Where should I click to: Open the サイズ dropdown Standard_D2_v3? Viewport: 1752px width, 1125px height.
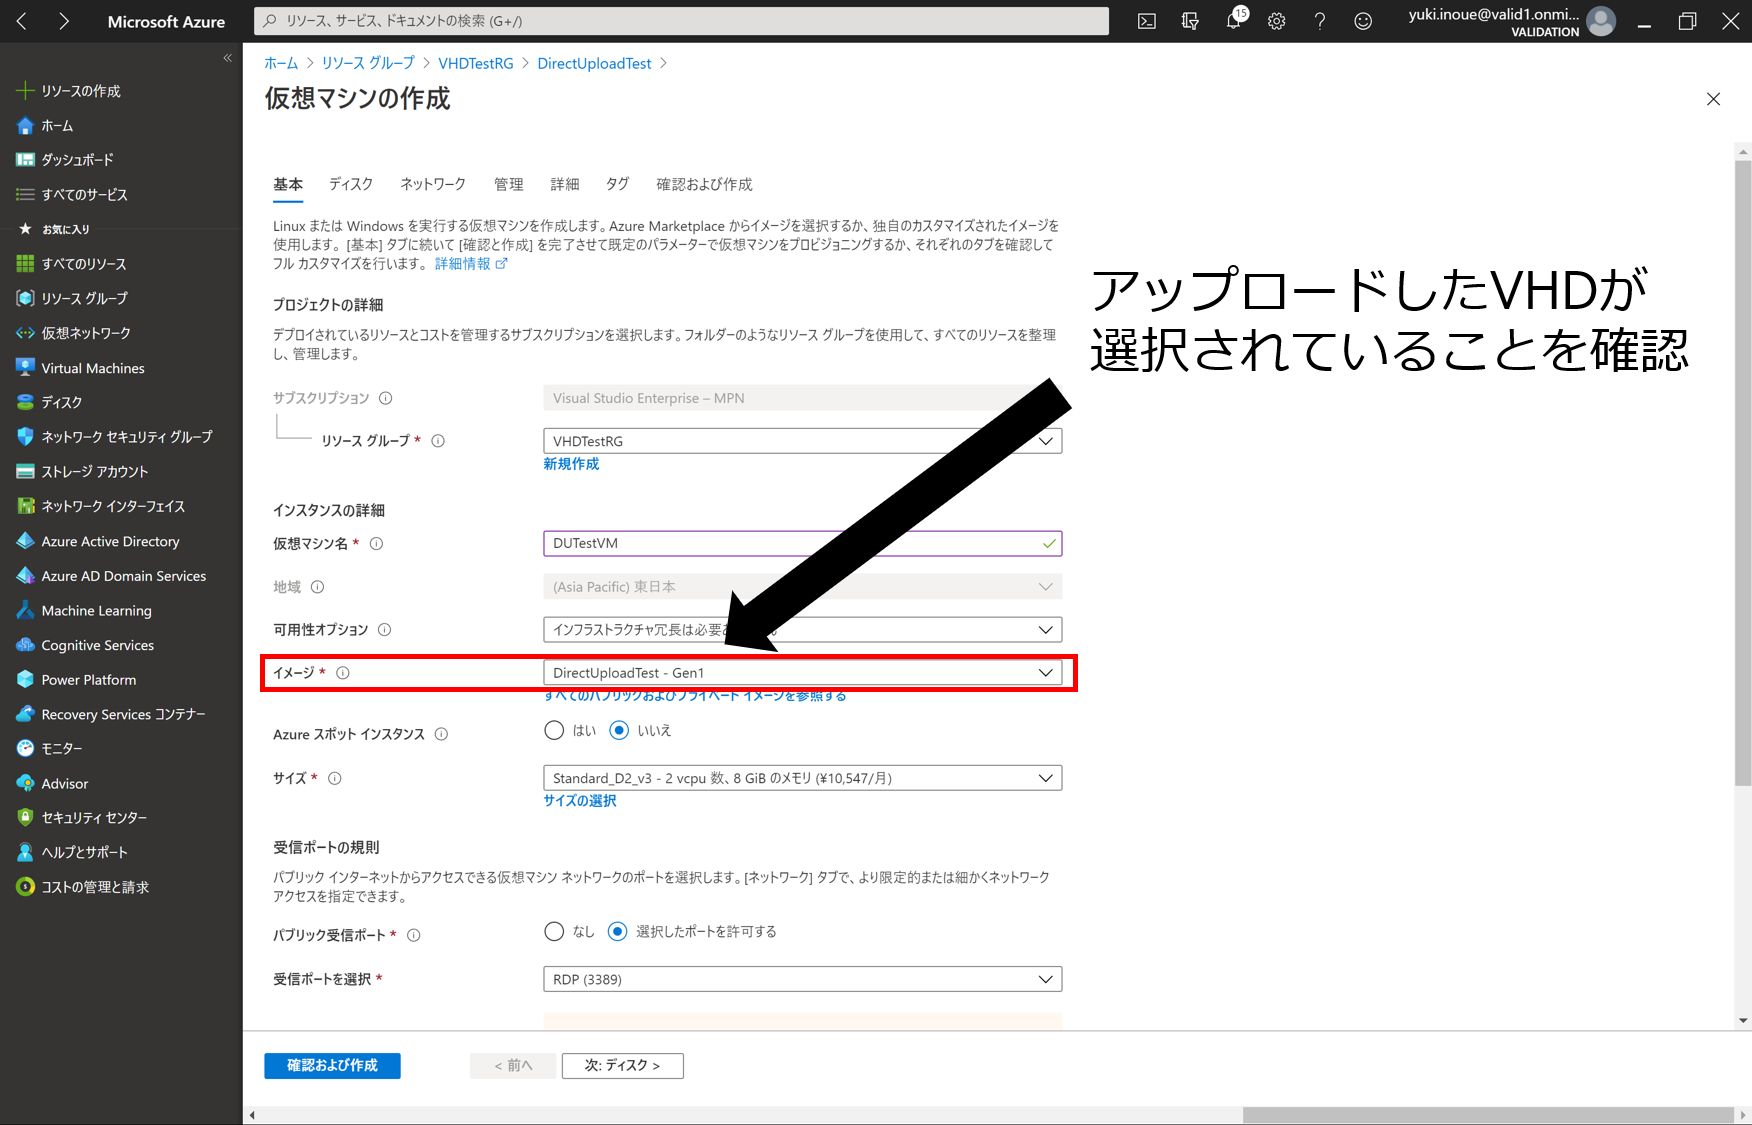point(802,778)
